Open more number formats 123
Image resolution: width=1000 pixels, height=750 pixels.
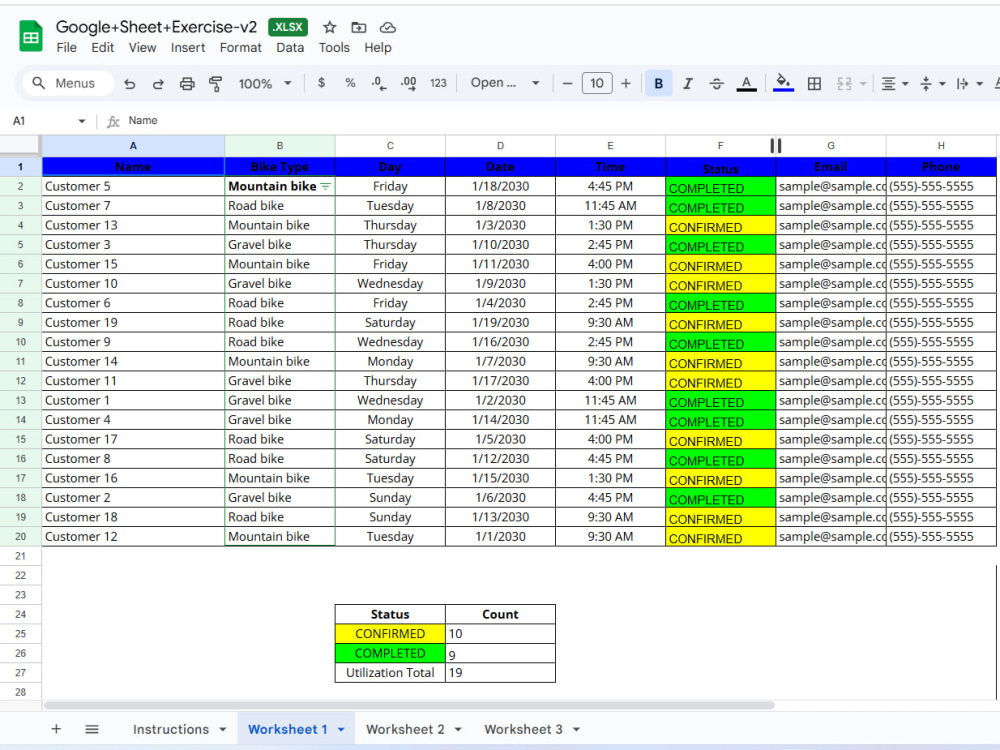[x=438, y=83]
